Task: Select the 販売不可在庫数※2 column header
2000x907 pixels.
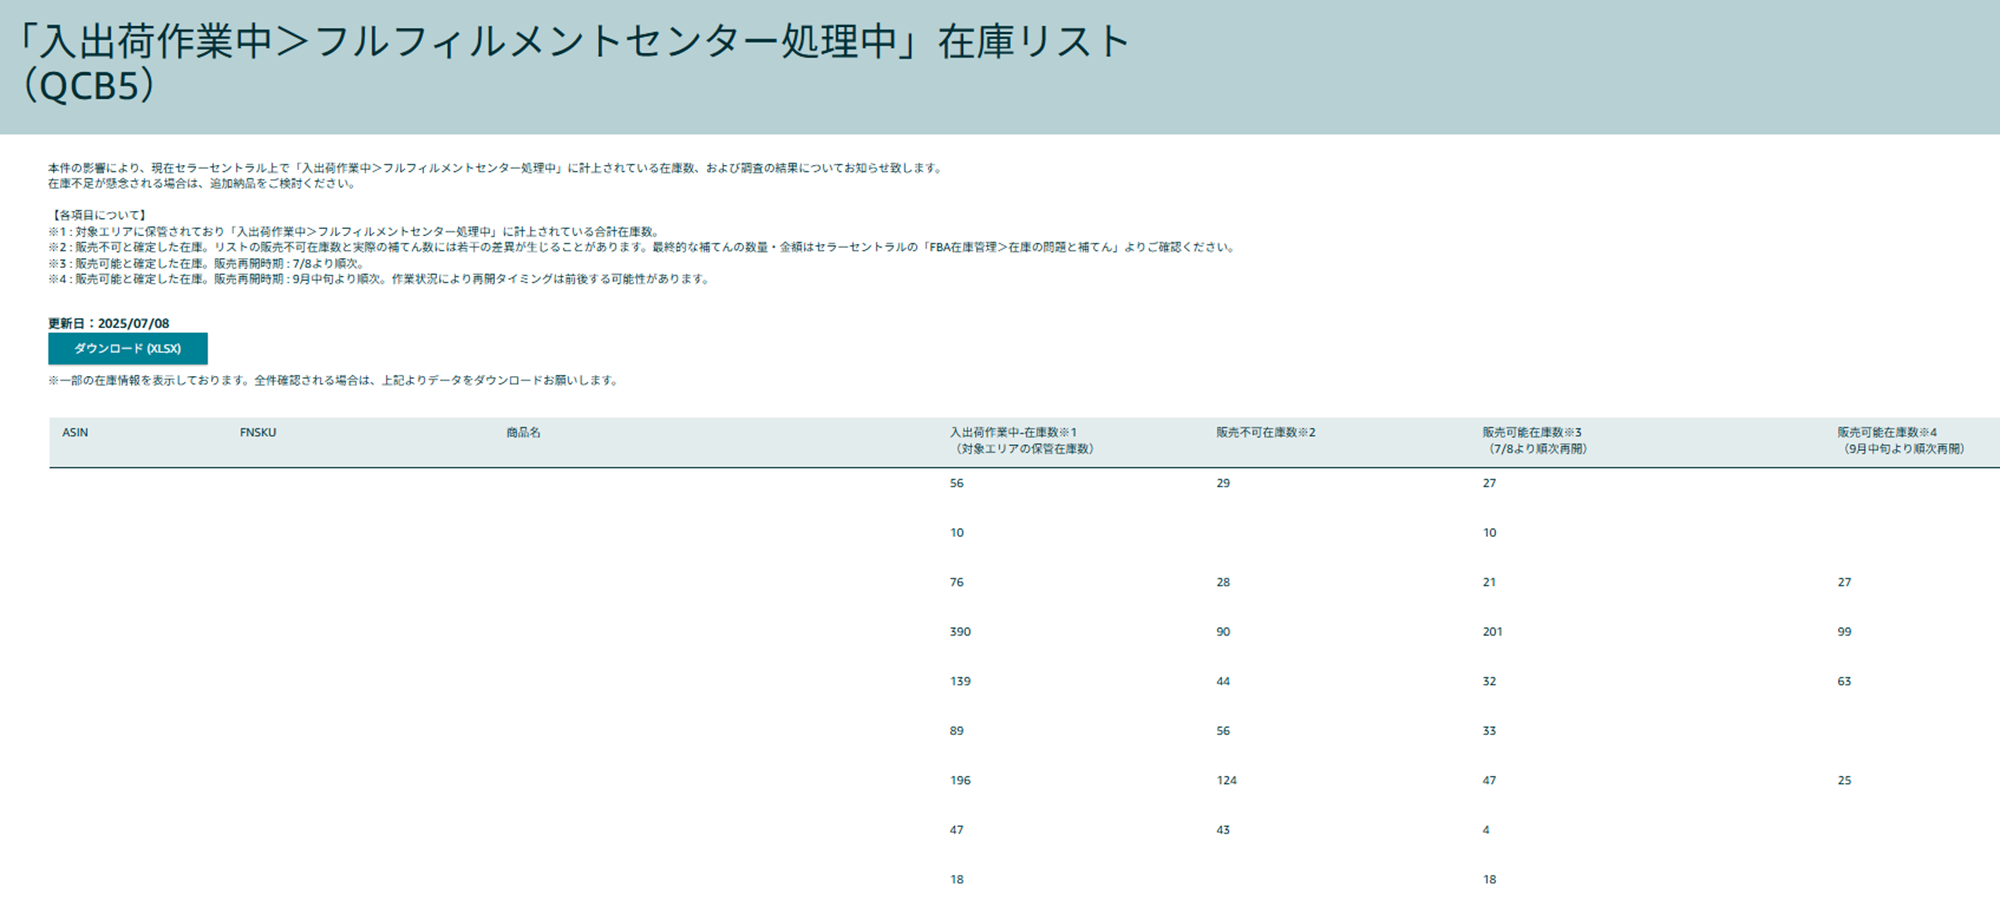Action: [x=1265, y=433]
